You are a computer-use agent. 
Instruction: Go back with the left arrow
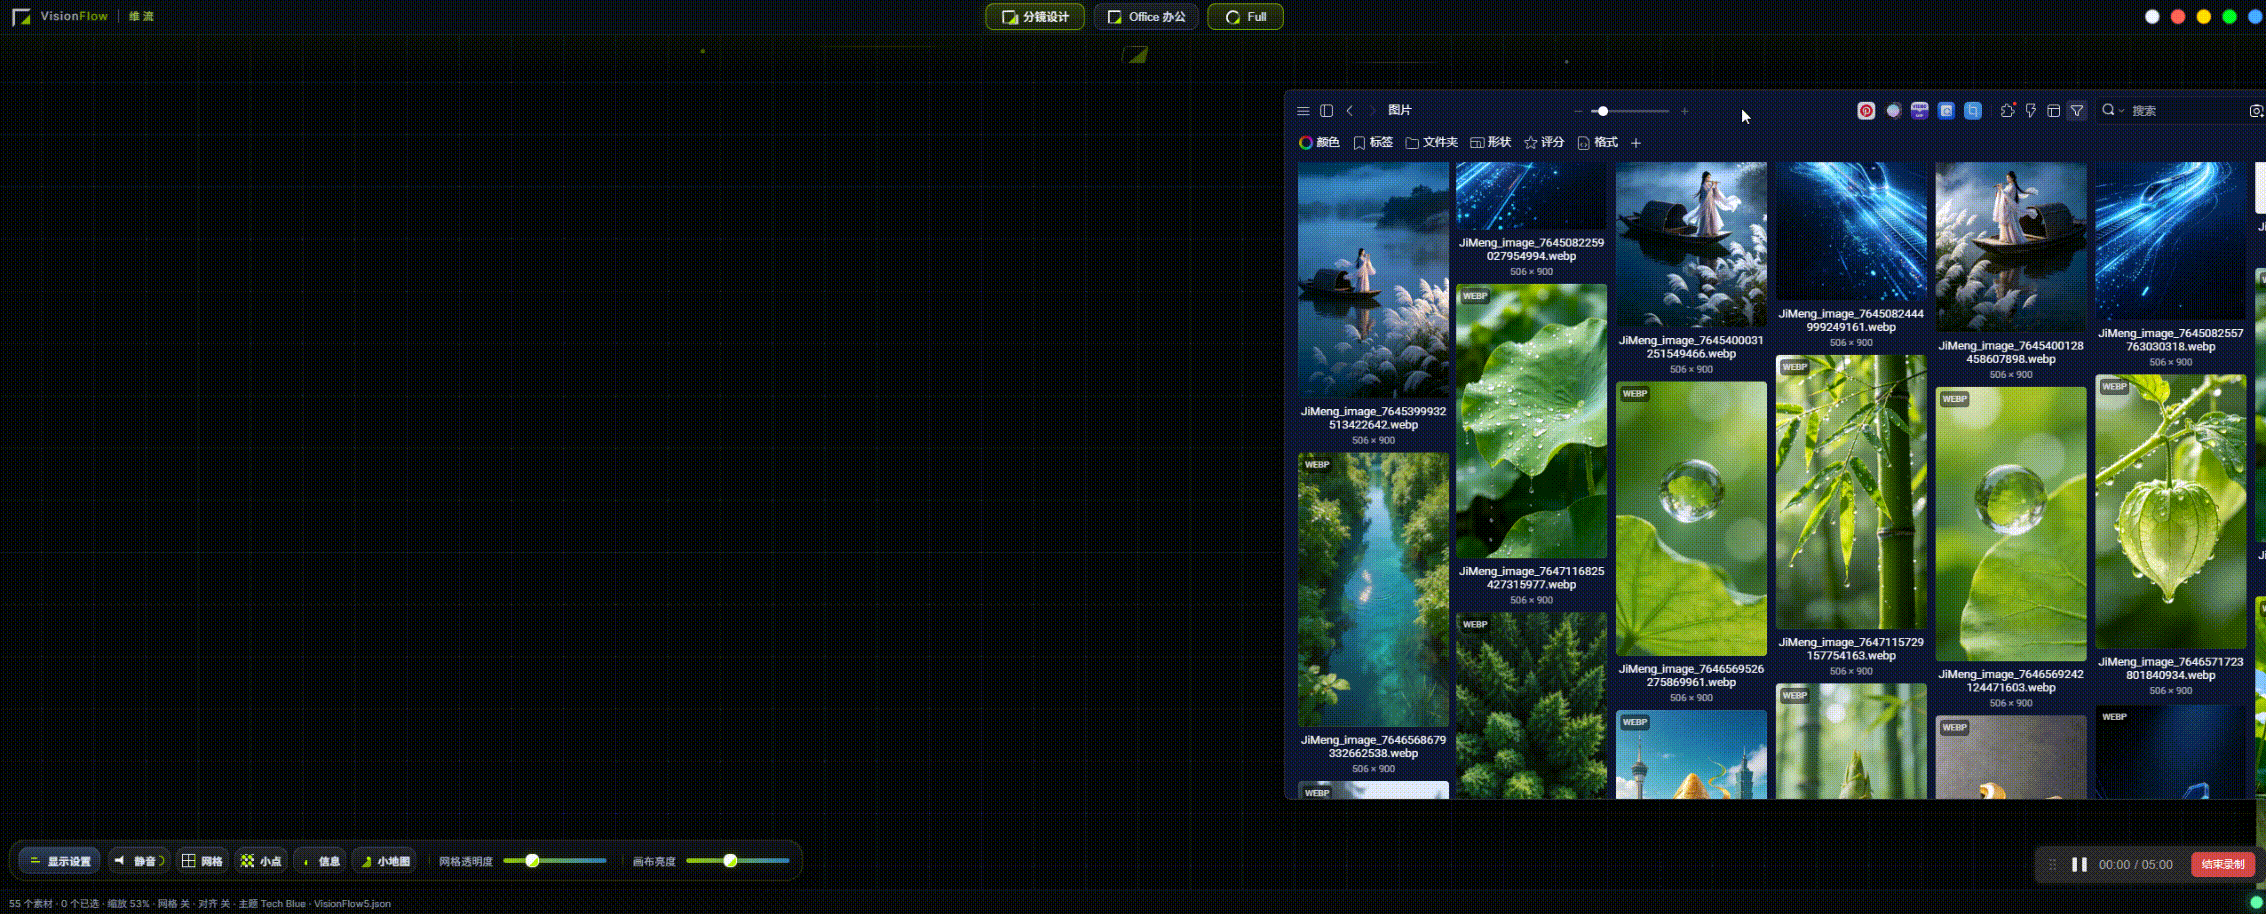pyautogui.click(x=1350, y=111)
